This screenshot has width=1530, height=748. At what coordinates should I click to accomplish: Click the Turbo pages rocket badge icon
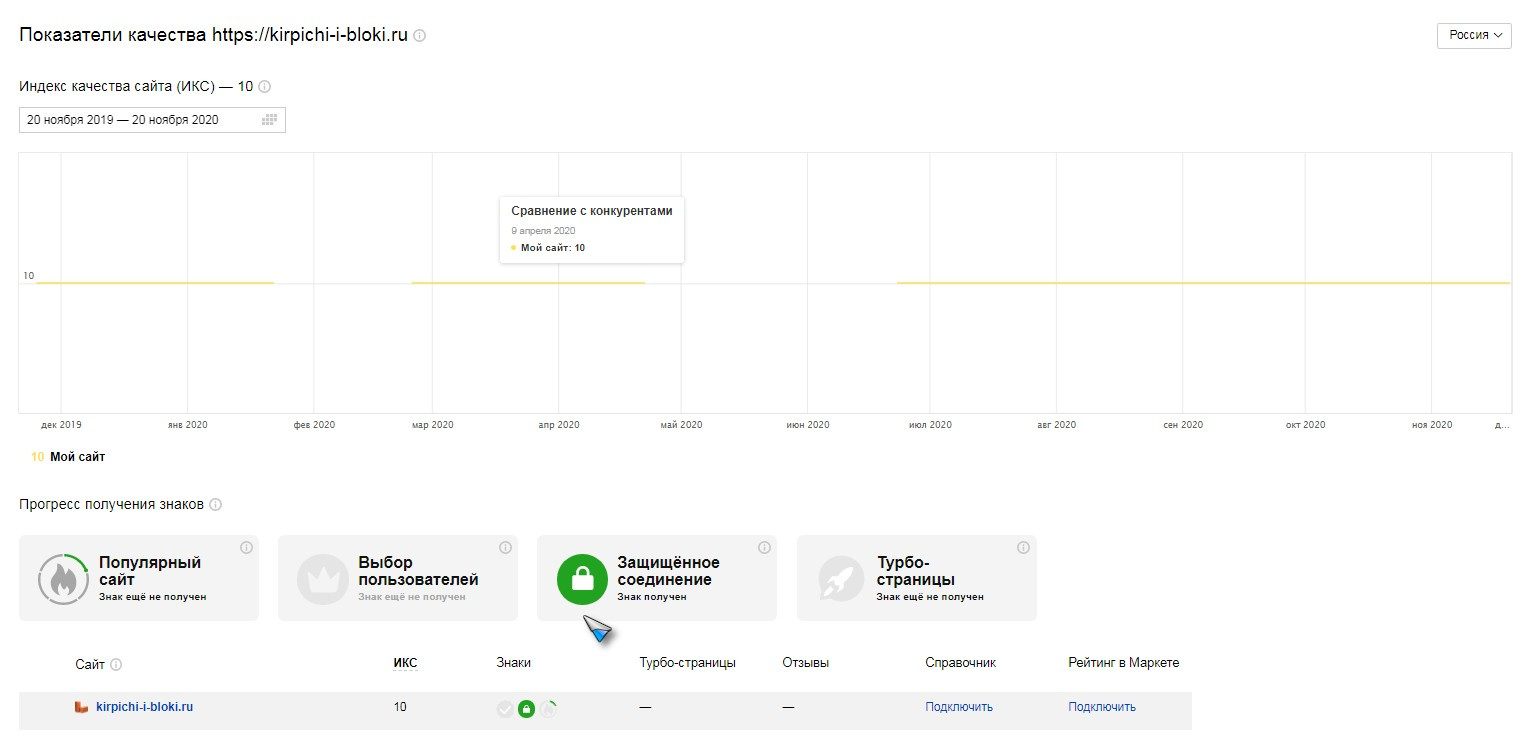(842, 579)
